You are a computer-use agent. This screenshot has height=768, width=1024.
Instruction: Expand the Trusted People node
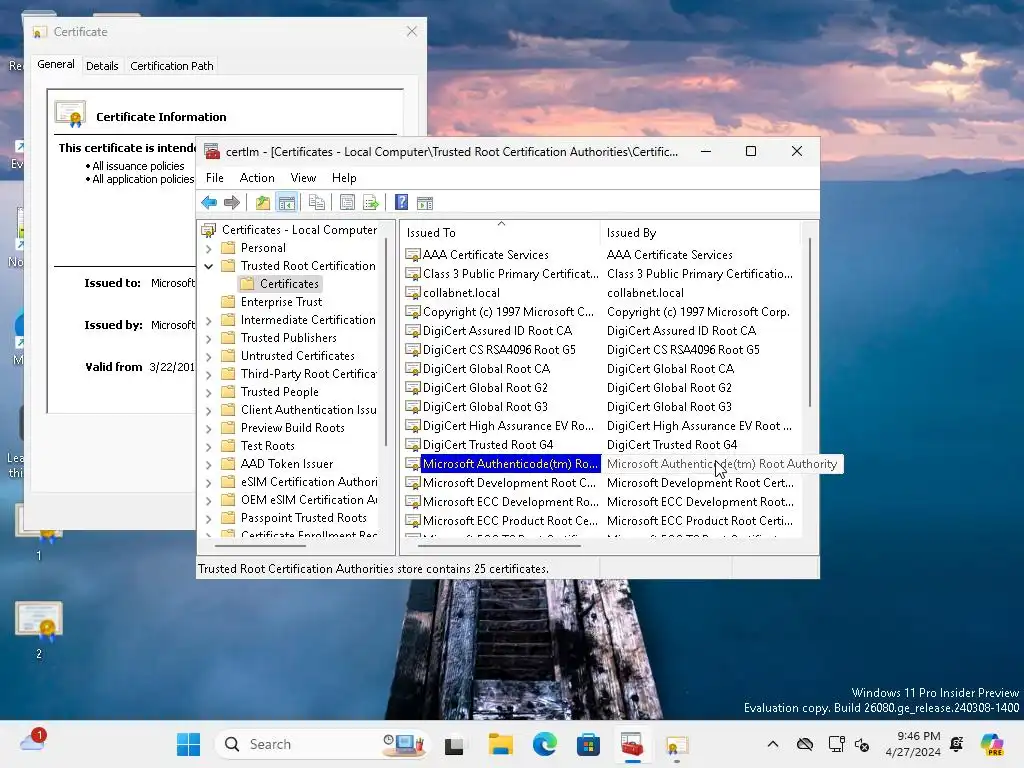tap(208, 392)
